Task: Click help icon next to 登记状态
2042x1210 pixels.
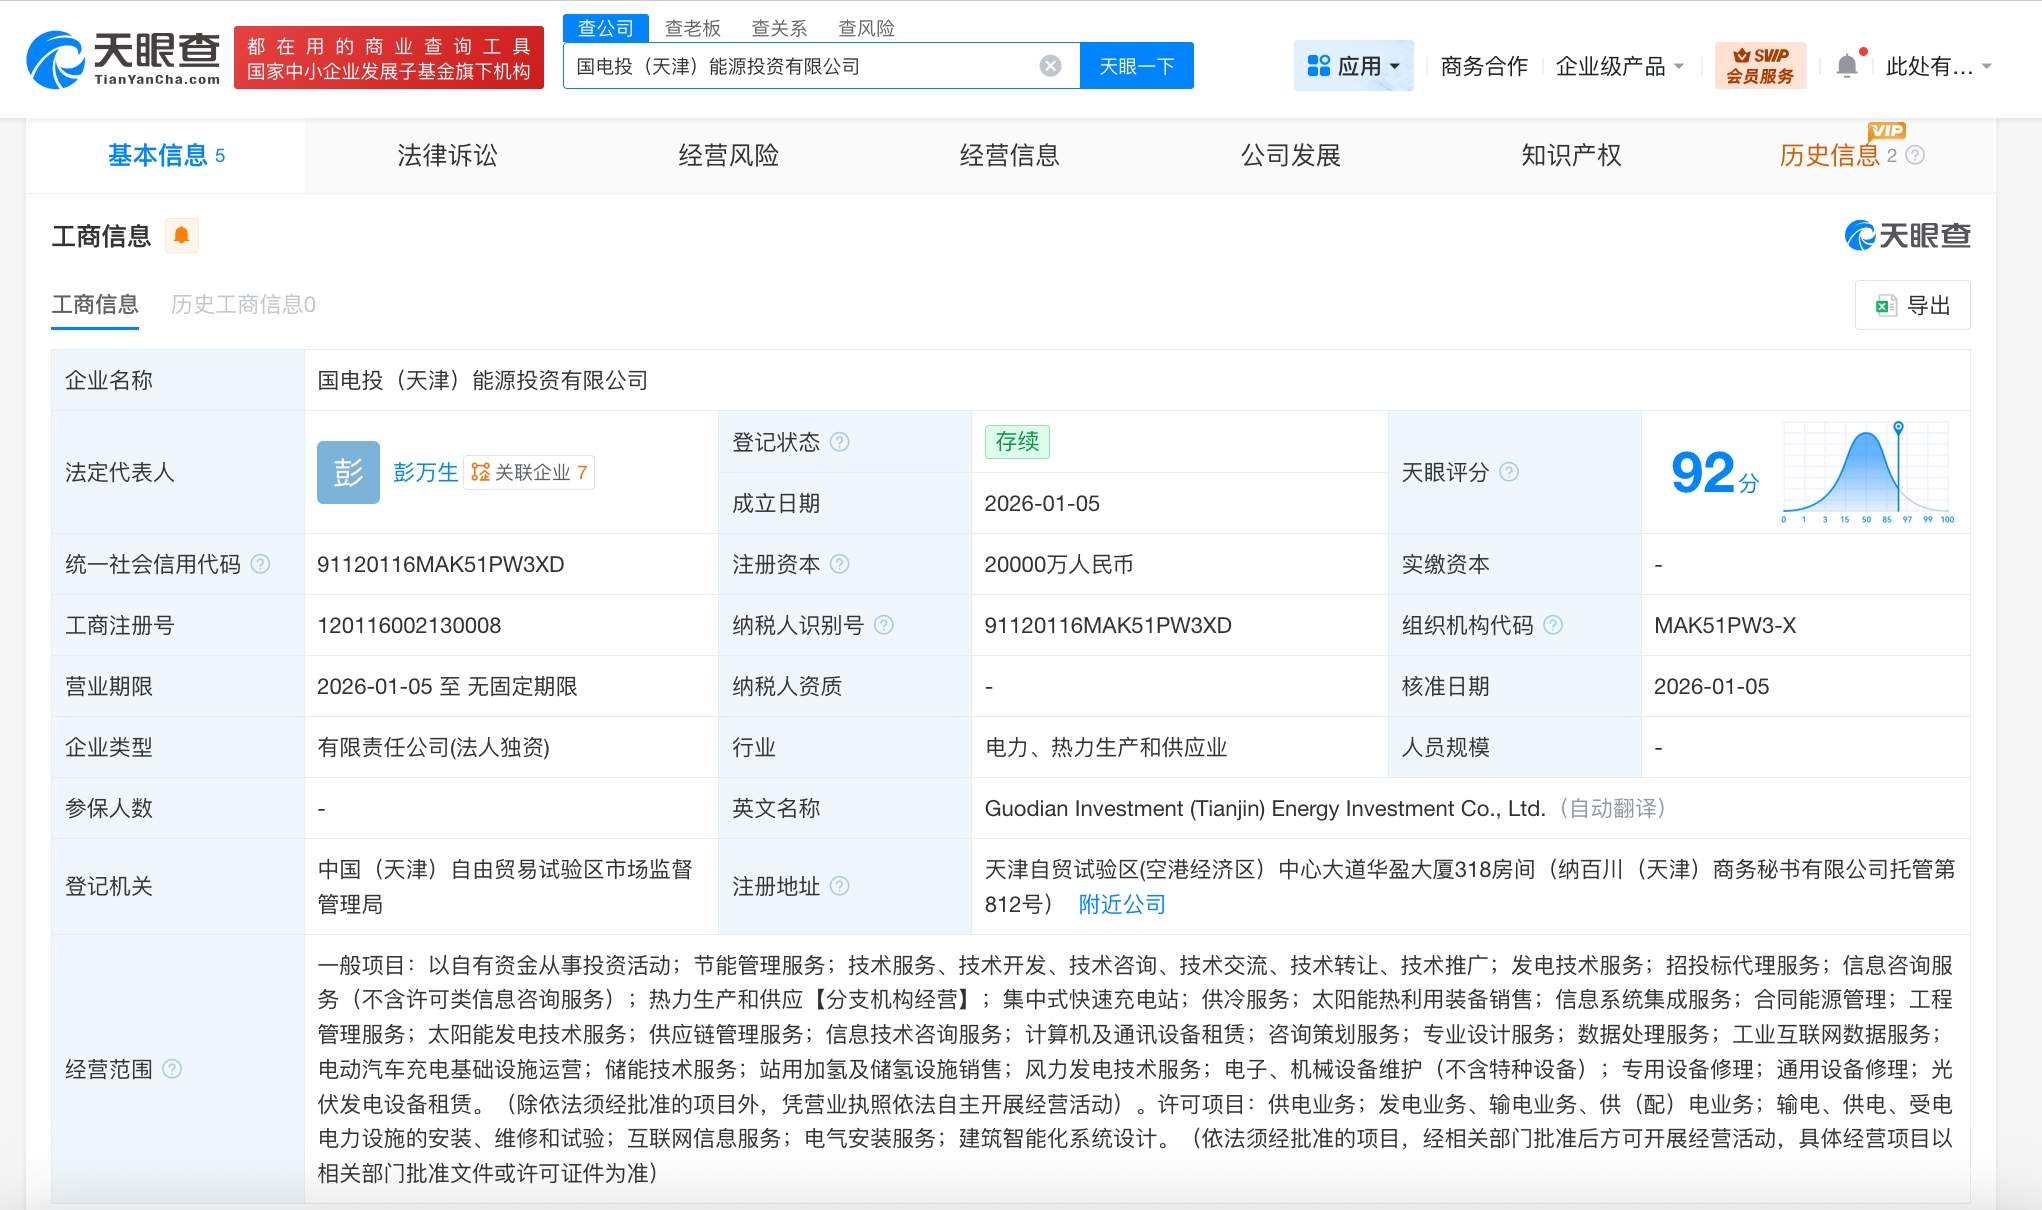Action: (x=840, y=442)
